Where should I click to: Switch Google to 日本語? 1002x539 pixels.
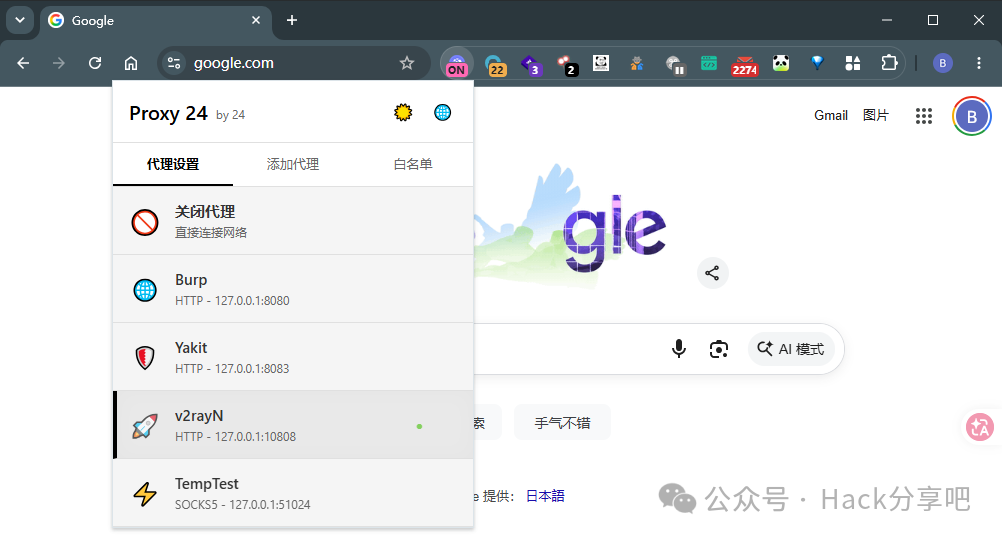click(x=545, y=496)
